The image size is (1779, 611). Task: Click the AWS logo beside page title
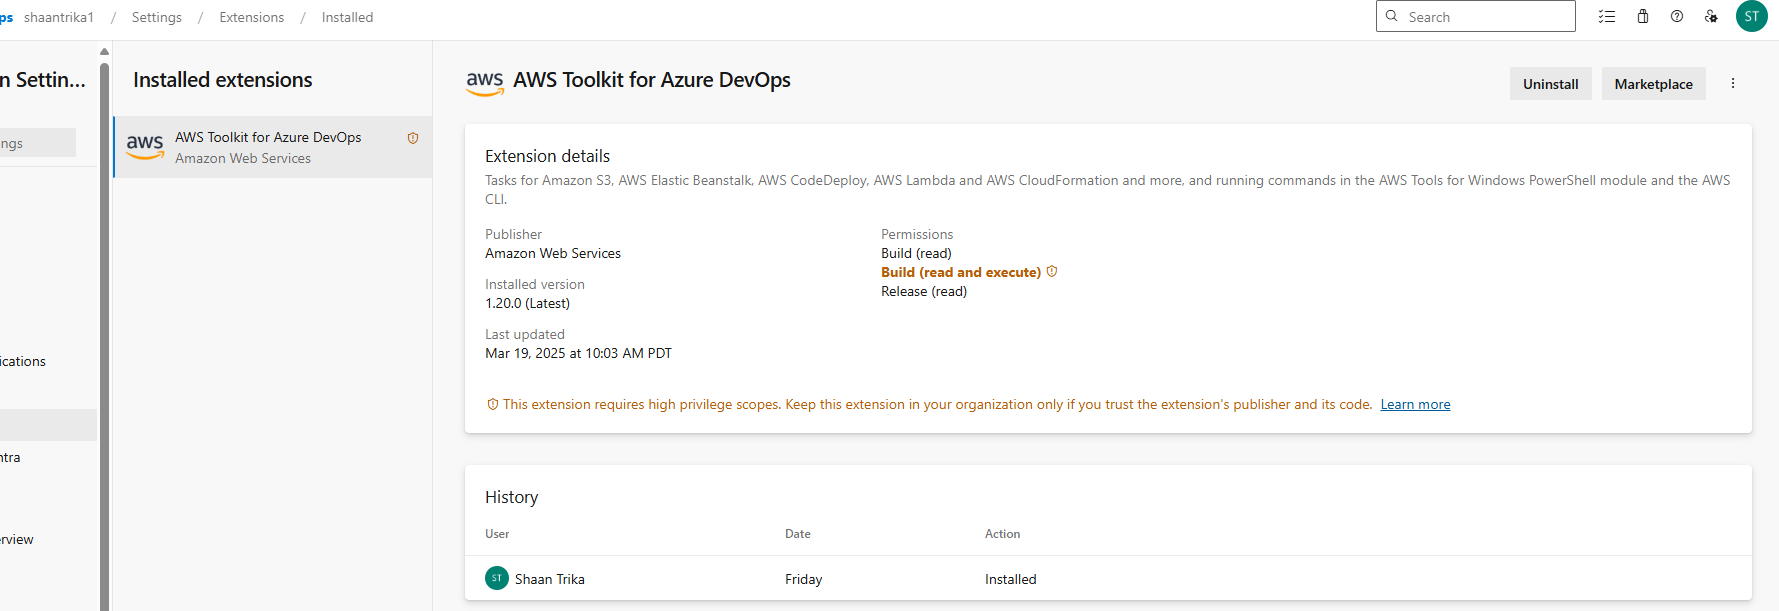click(485, 83)
